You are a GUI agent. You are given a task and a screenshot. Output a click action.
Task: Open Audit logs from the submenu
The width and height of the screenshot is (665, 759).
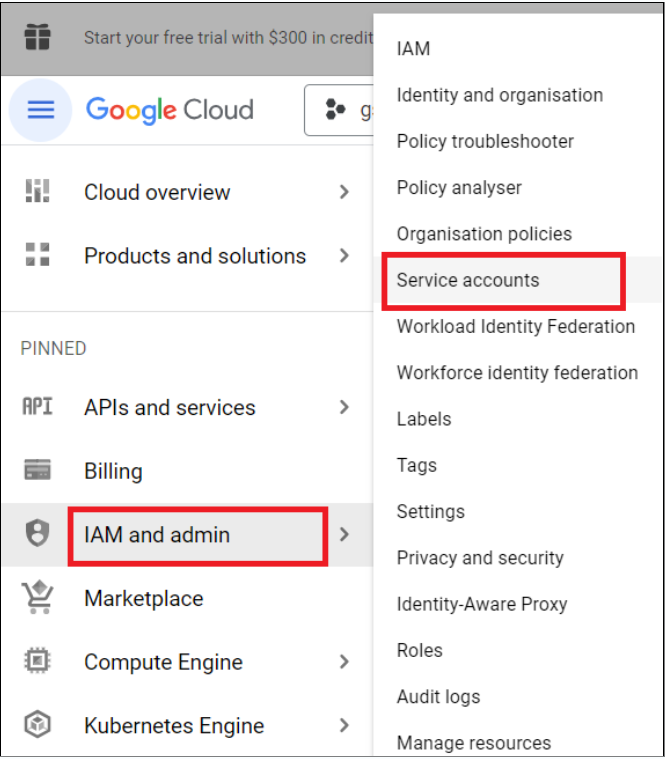coord(438,697)
